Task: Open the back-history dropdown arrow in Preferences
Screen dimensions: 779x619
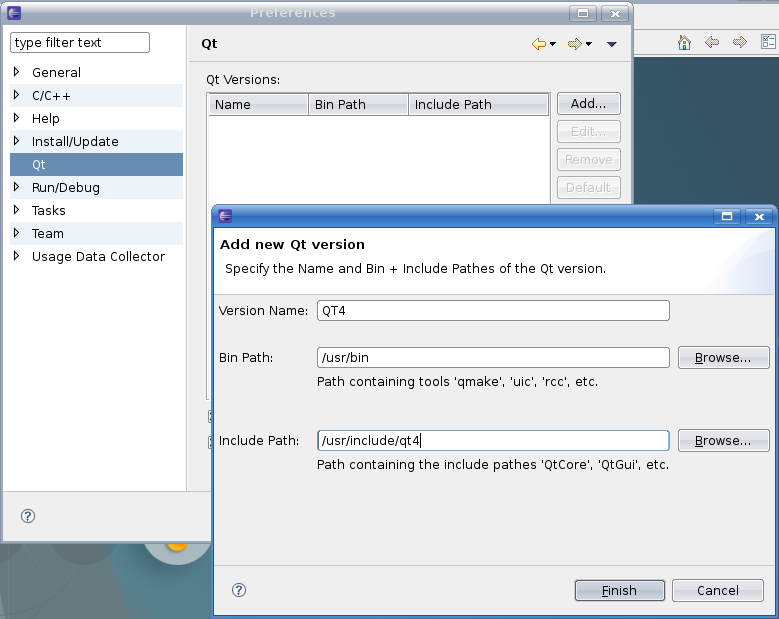Action: (552, 44)
